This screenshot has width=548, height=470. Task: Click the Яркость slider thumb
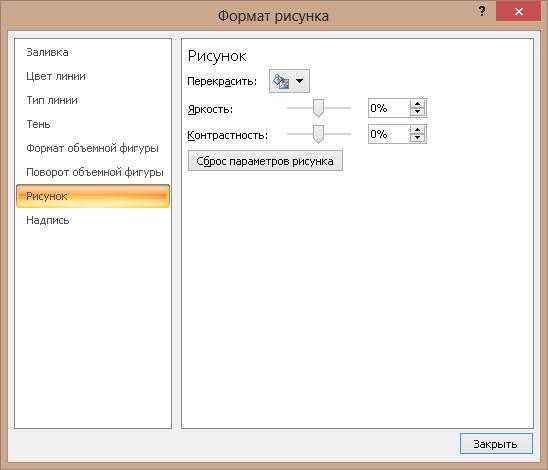318,108
